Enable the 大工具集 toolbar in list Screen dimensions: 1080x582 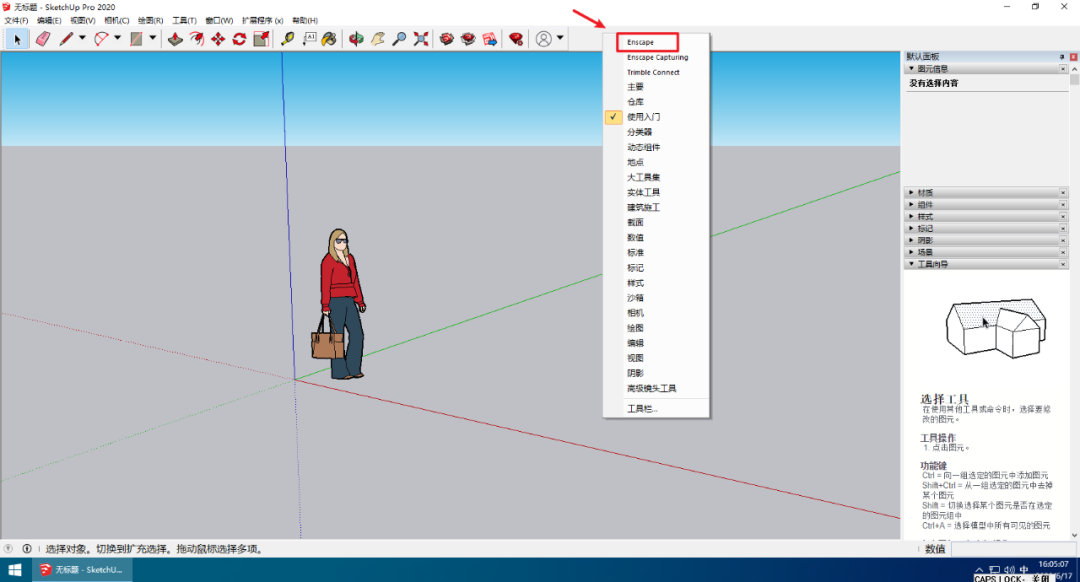[643, 177]
